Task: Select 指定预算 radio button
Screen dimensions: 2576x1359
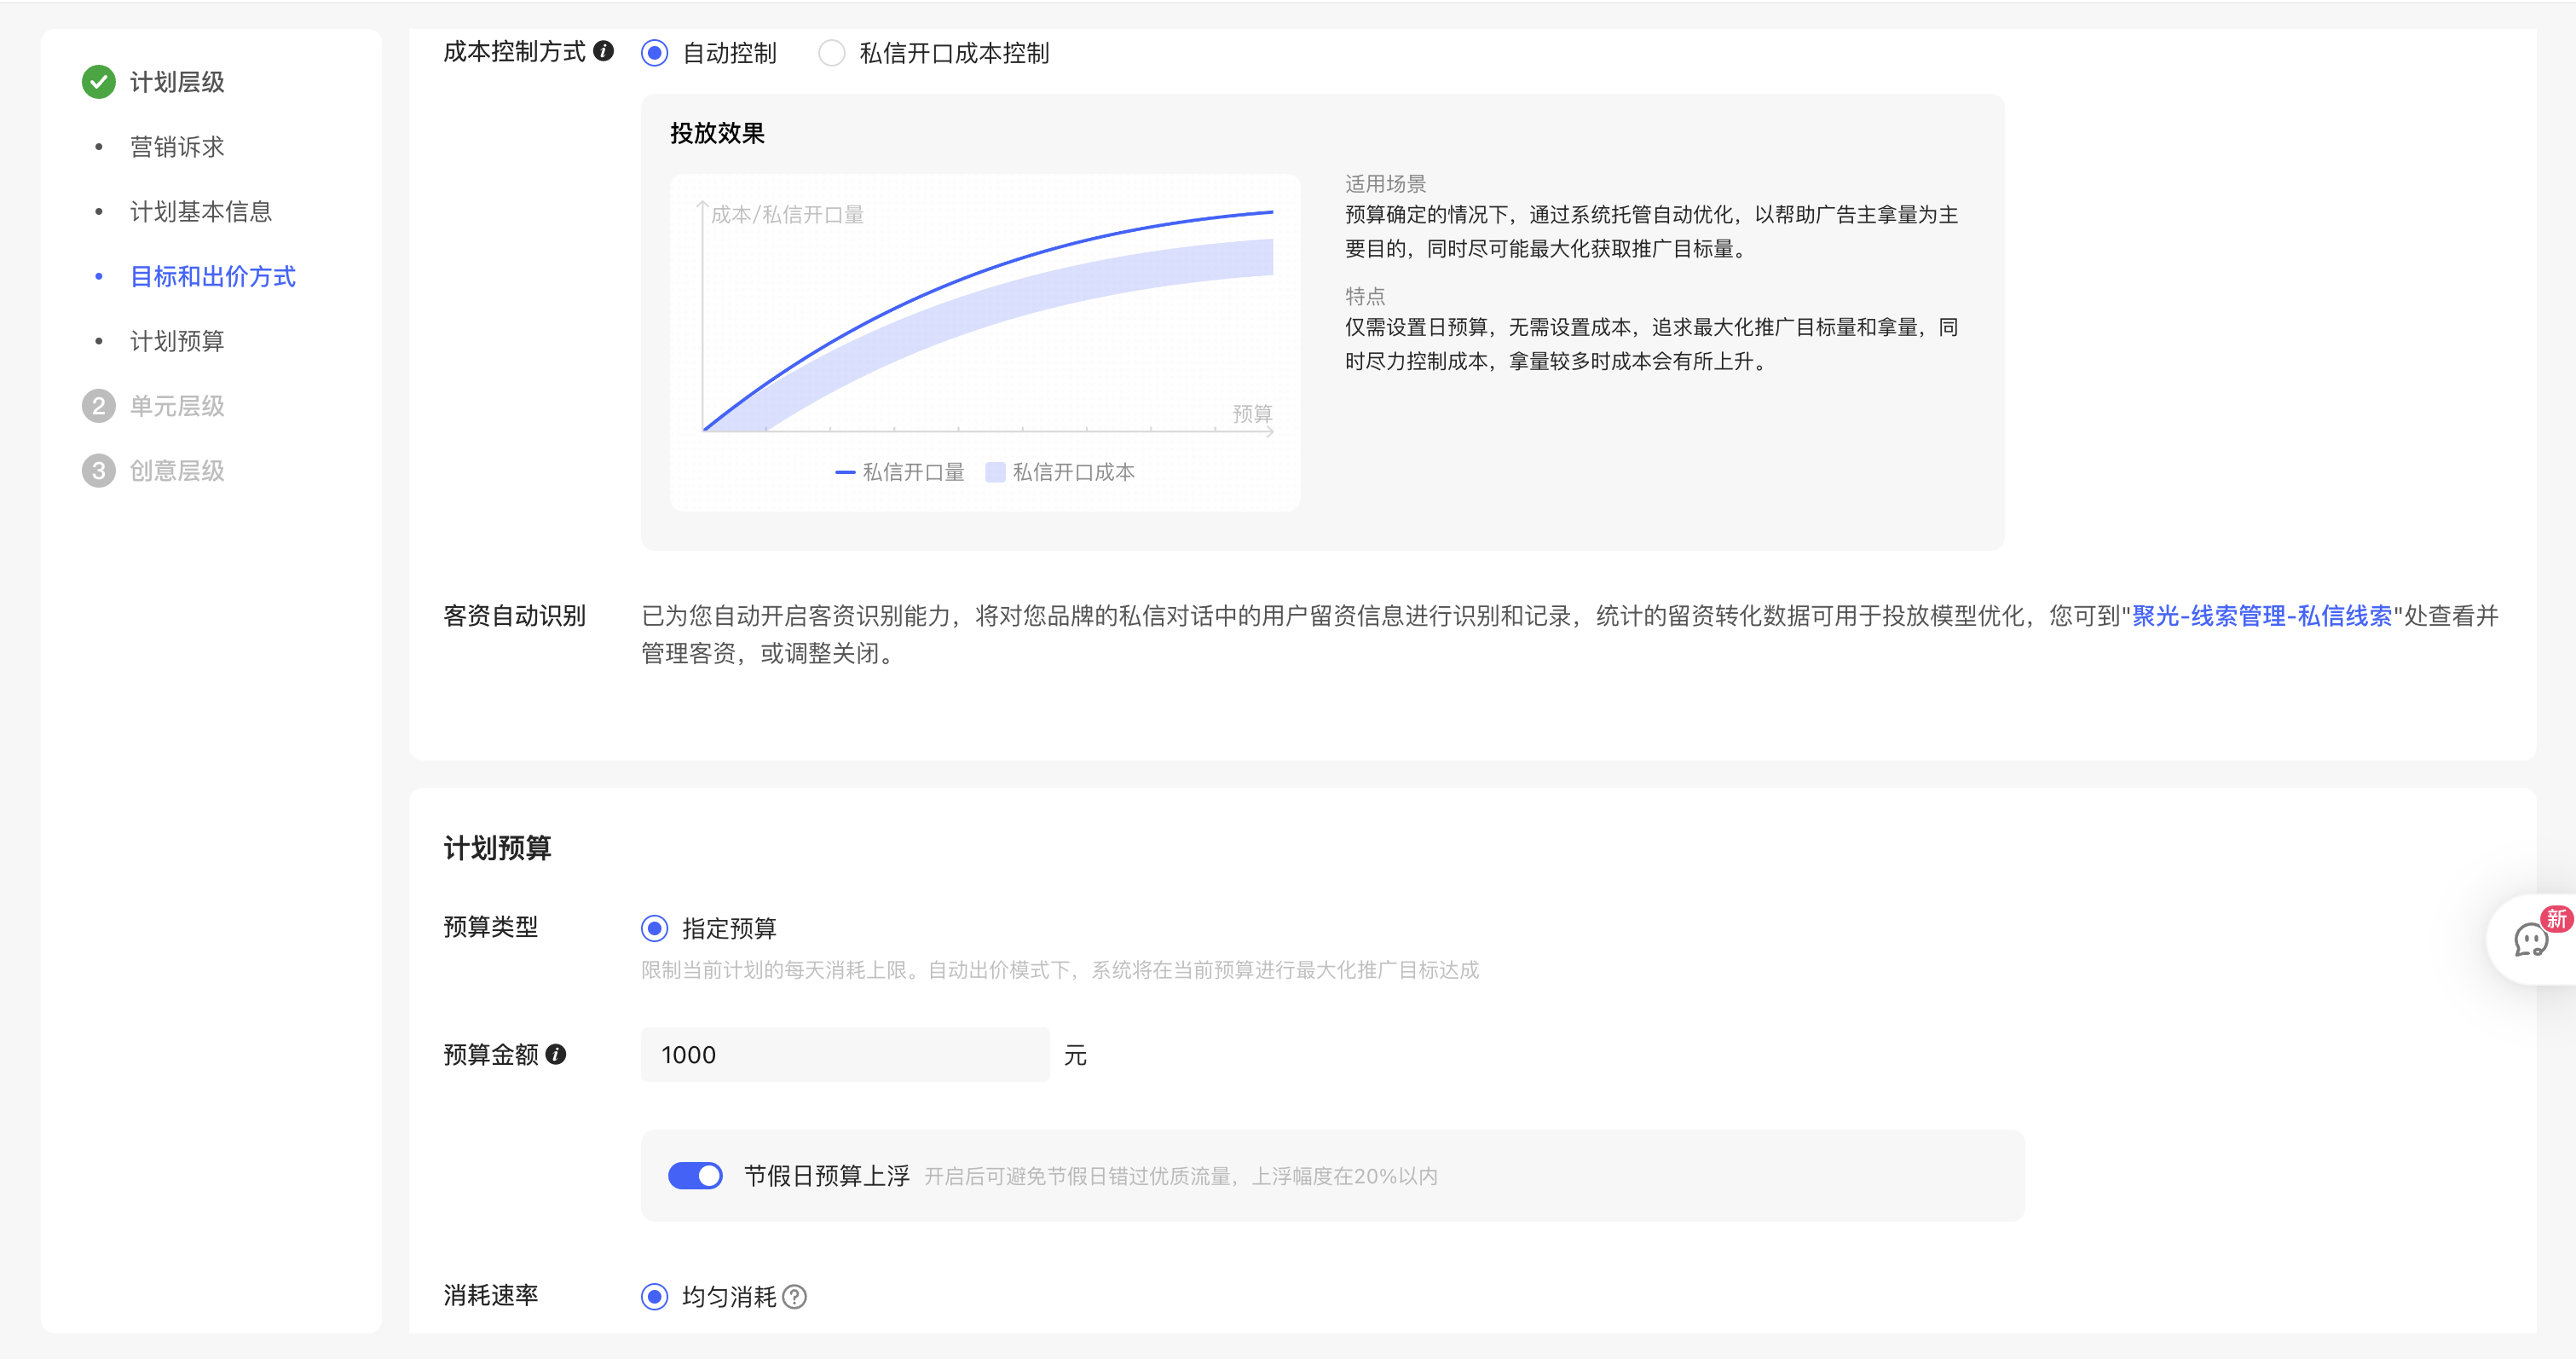Action: 655,929
